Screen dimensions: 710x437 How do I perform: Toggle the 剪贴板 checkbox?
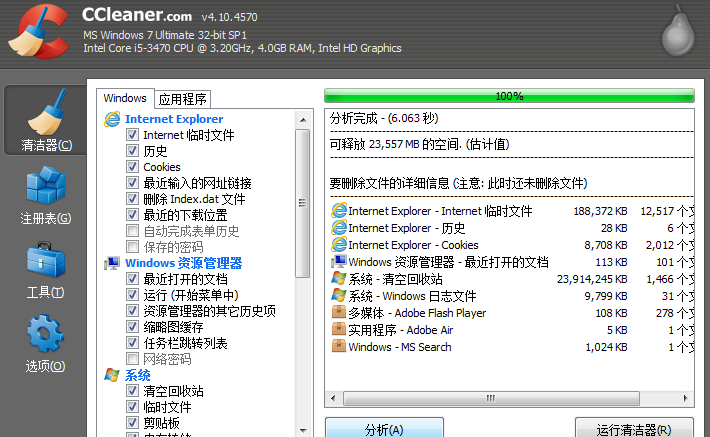pos(132,423)
